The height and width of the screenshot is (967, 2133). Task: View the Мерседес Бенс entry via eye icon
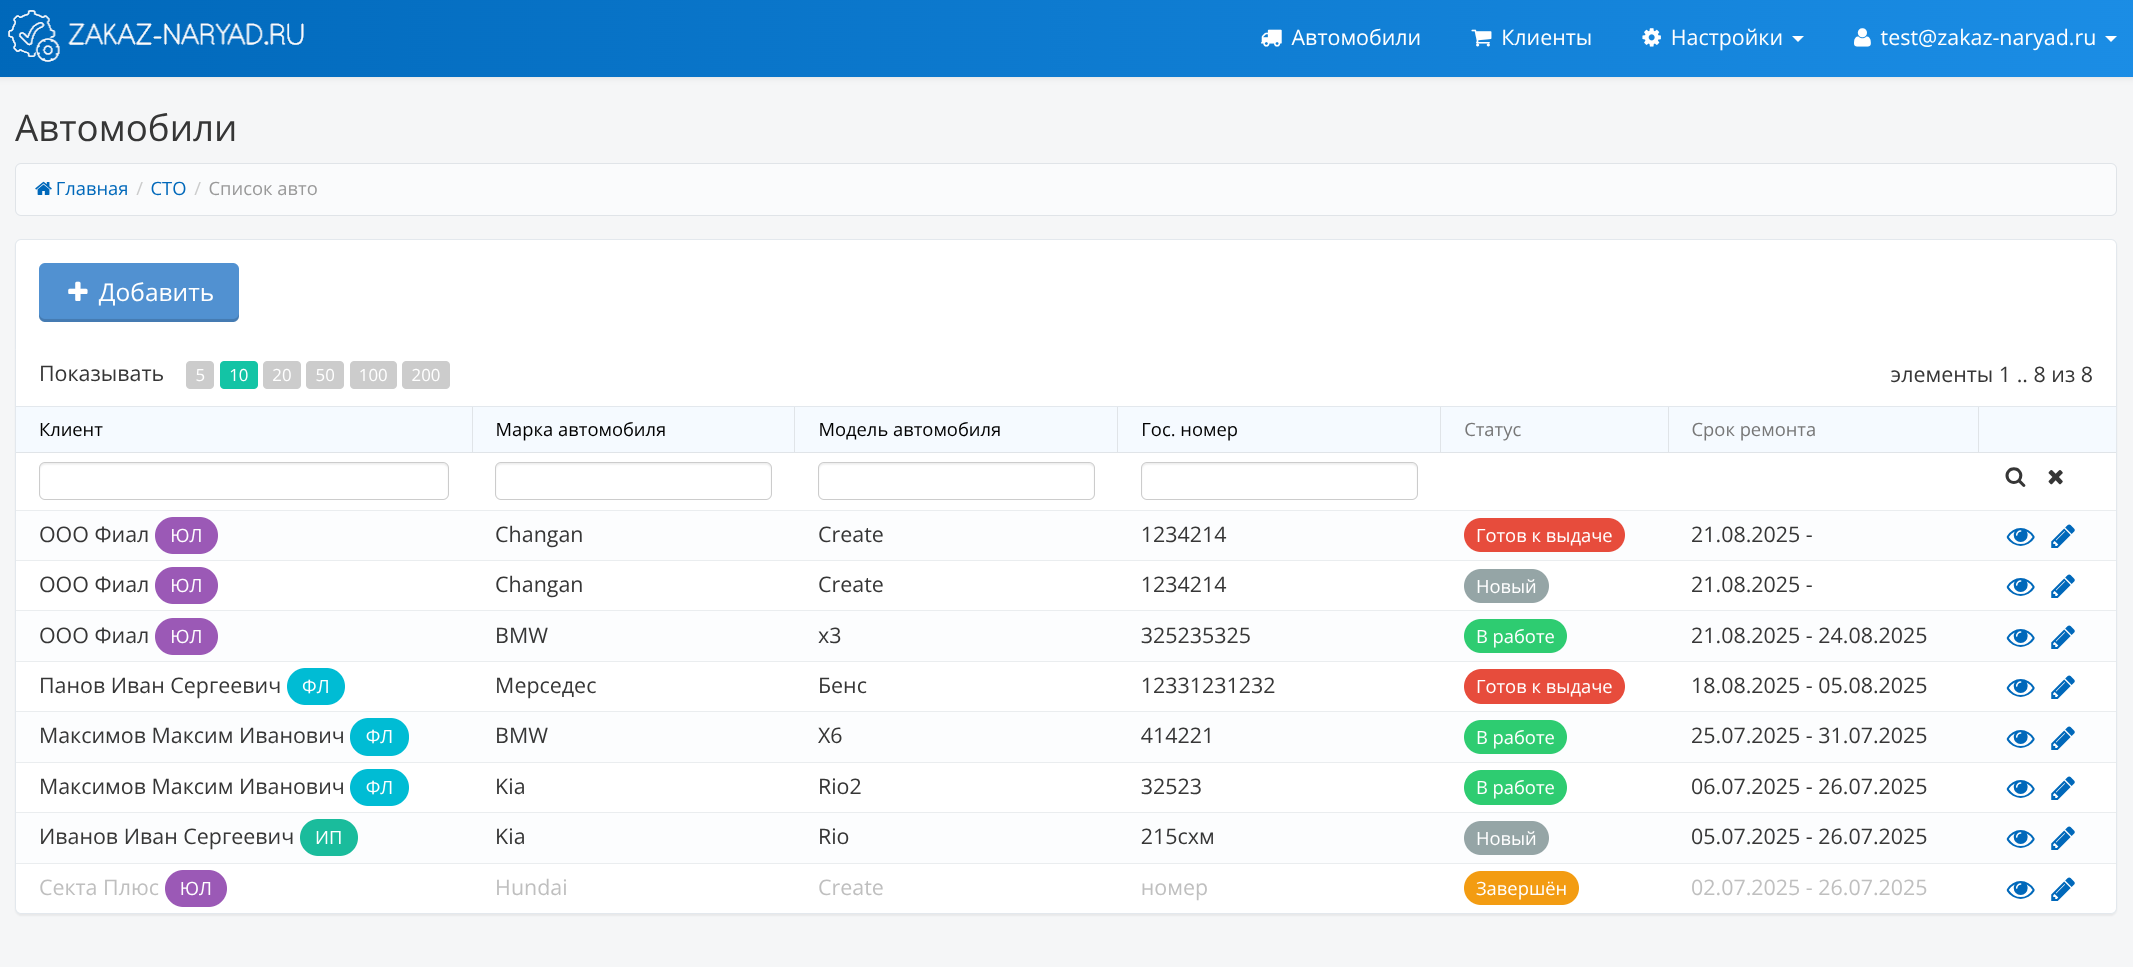click(x=2020, y=687)
